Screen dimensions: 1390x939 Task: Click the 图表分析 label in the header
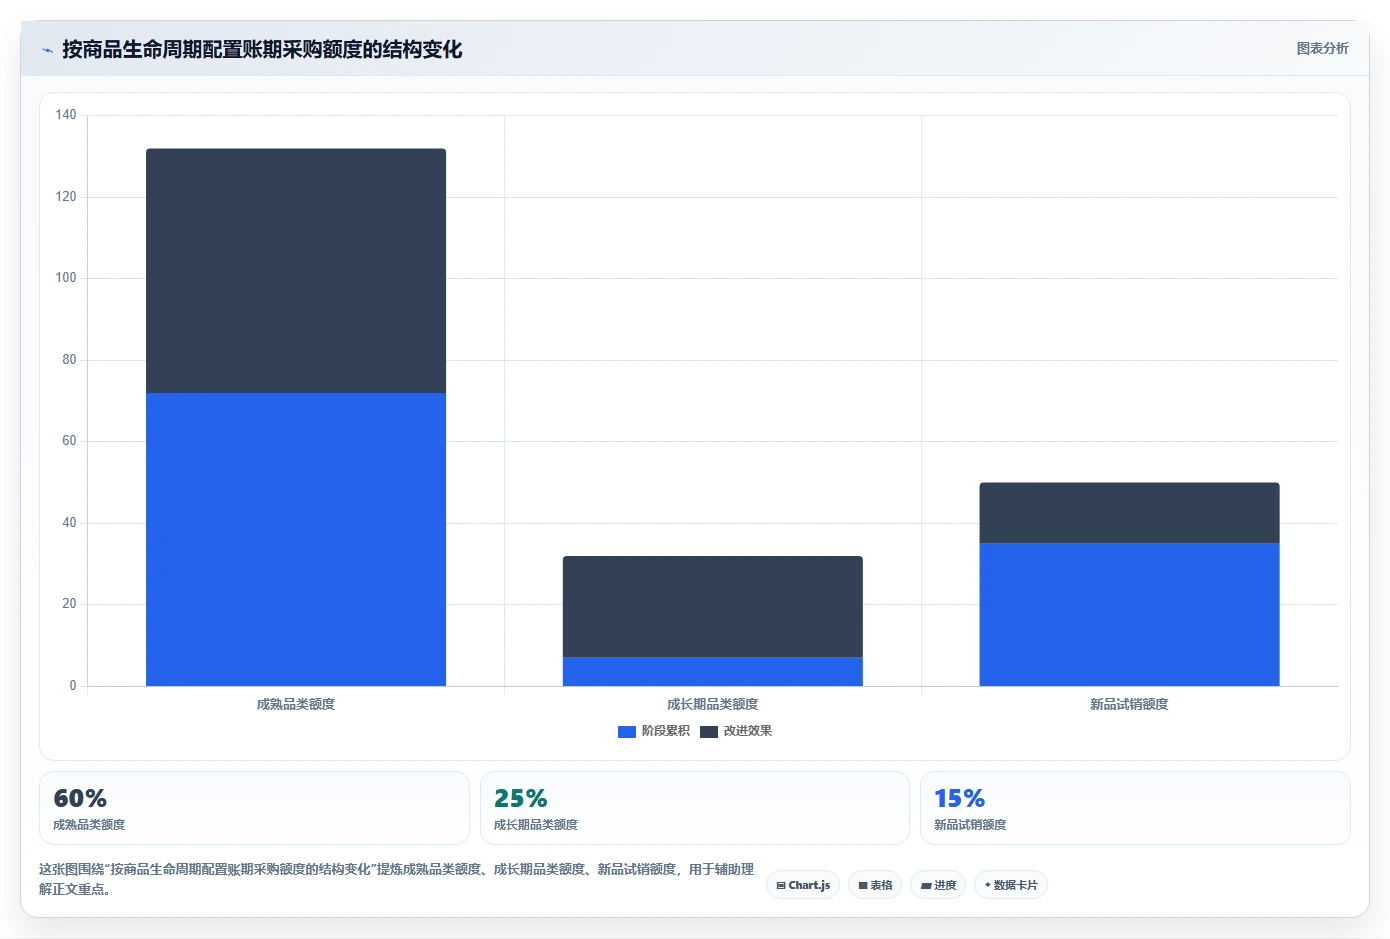click(x=1322, y=48)
